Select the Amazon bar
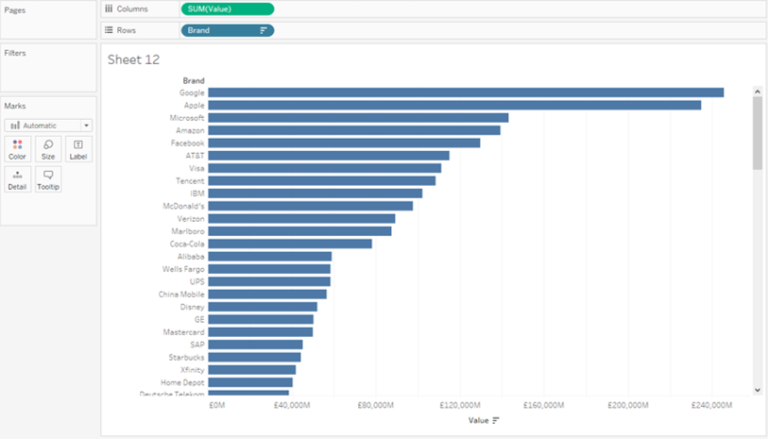 [354, 130]
